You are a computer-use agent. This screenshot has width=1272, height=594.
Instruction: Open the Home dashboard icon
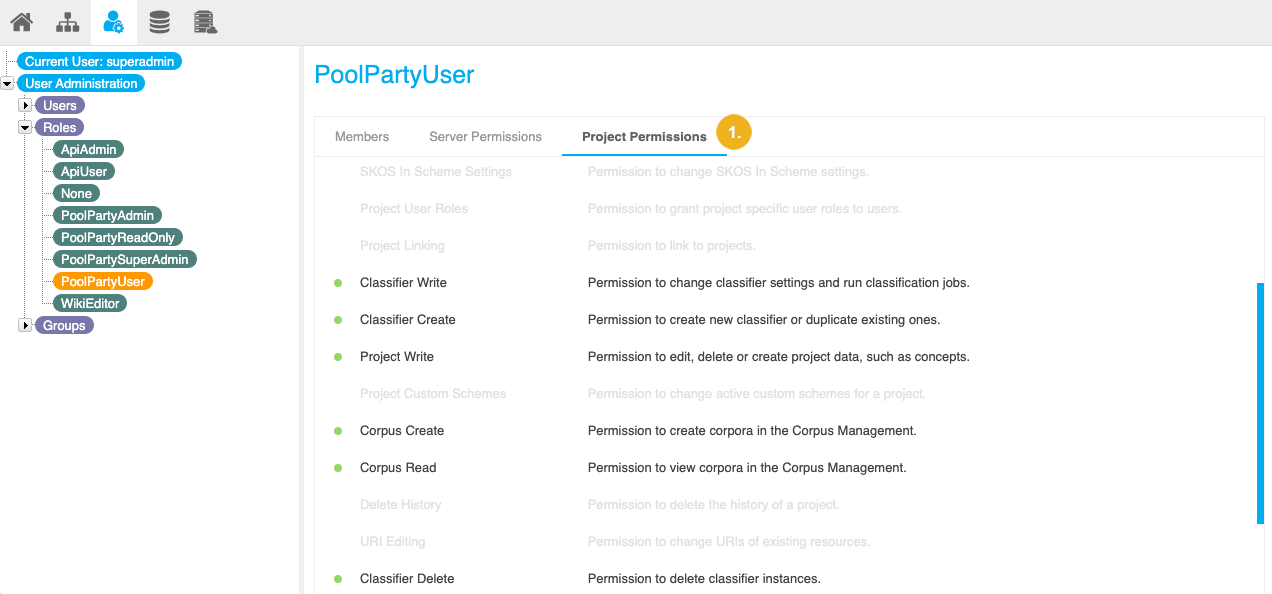point(21,21)
